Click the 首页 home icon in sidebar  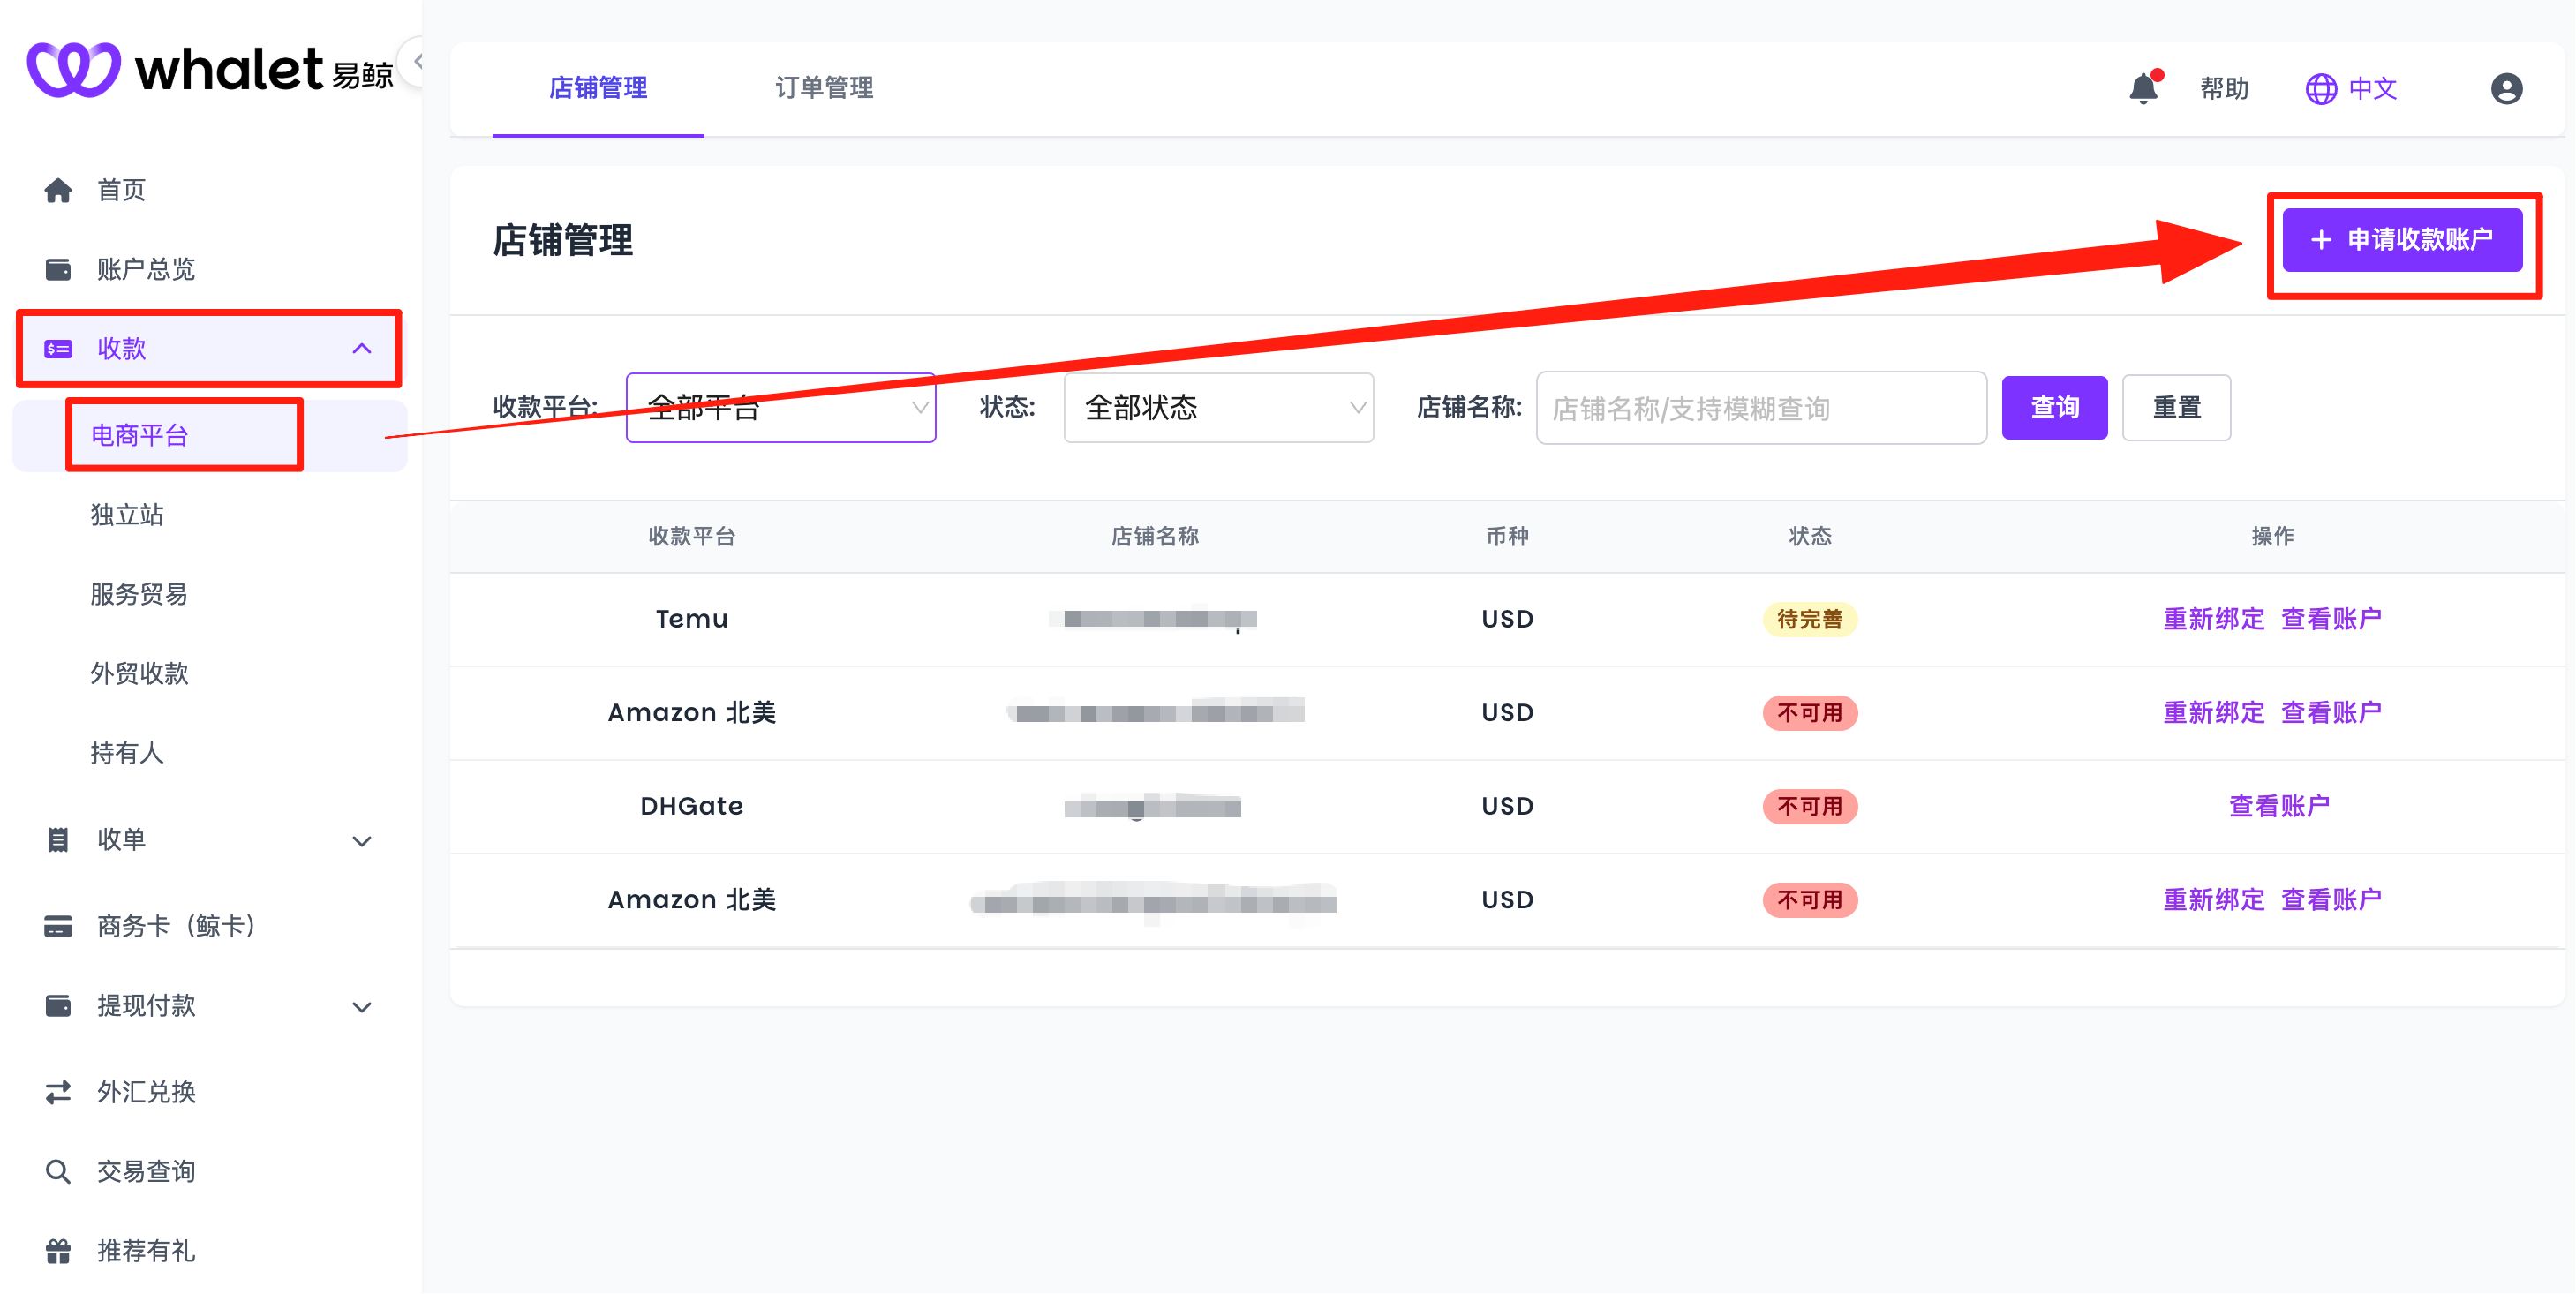tap(58, 189)
